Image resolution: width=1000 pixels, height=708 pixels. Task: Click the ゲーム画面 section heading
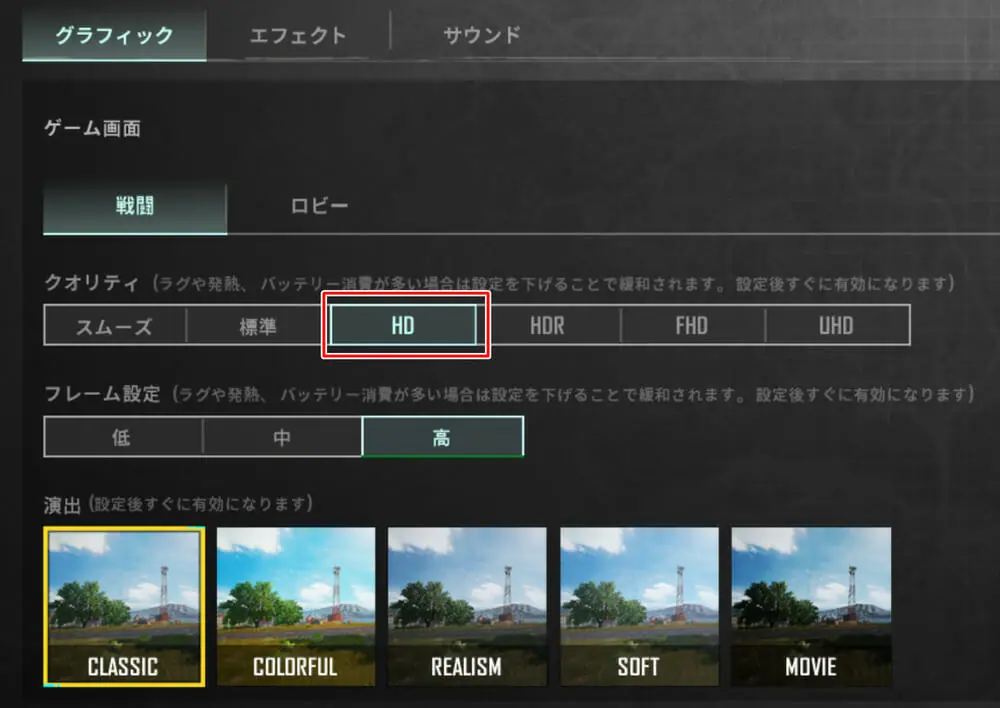(x=92, y=128)
